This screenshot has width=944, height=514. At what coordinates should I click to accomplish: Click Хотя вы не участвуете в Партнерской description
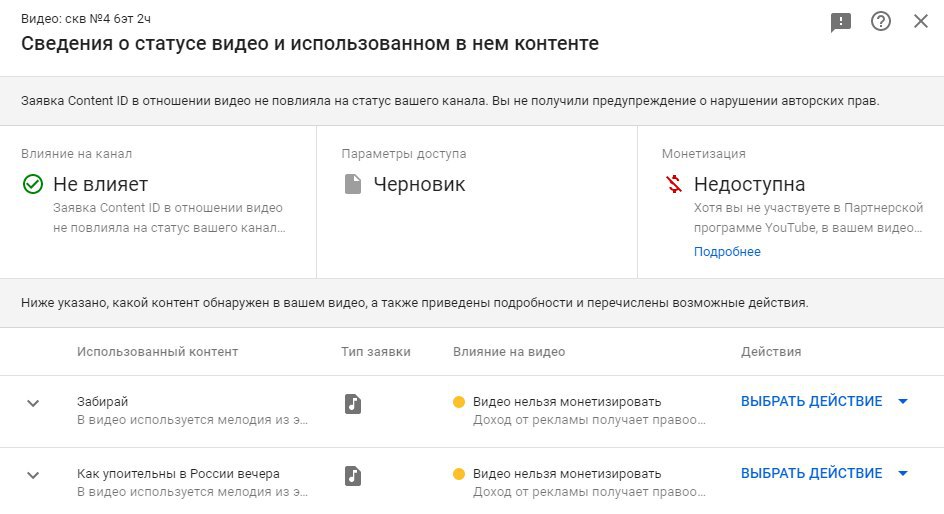click(x=808, y=218)
